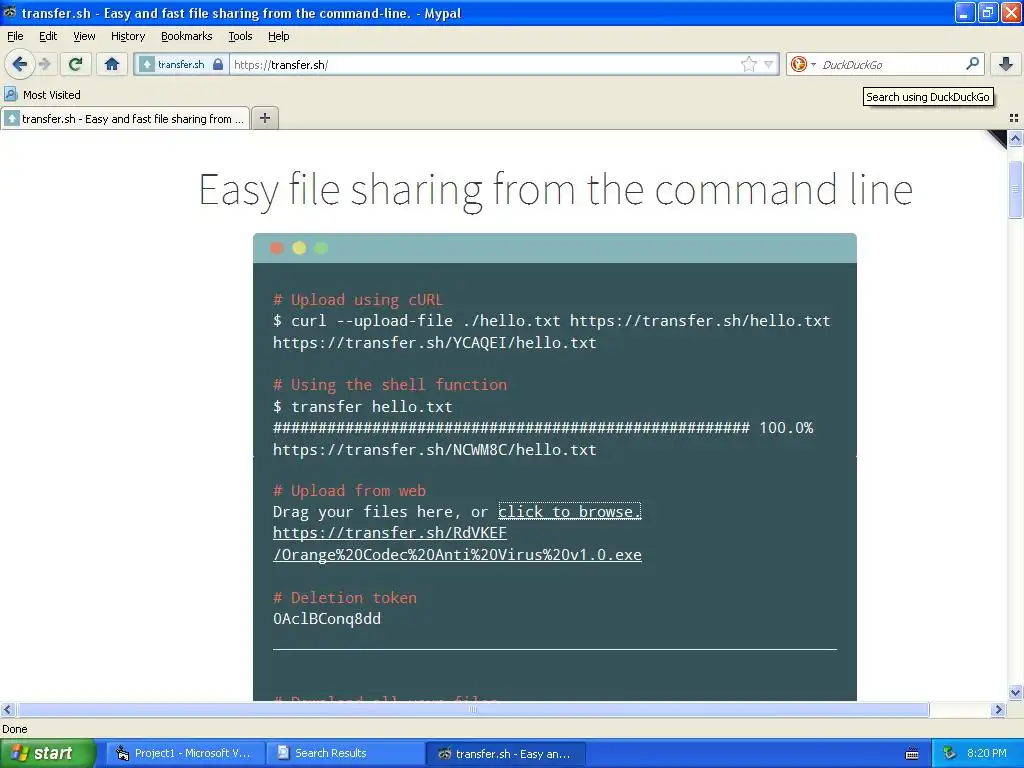1024x768 pixels.
Task: Open the Help menu
Action: [278, 36]
